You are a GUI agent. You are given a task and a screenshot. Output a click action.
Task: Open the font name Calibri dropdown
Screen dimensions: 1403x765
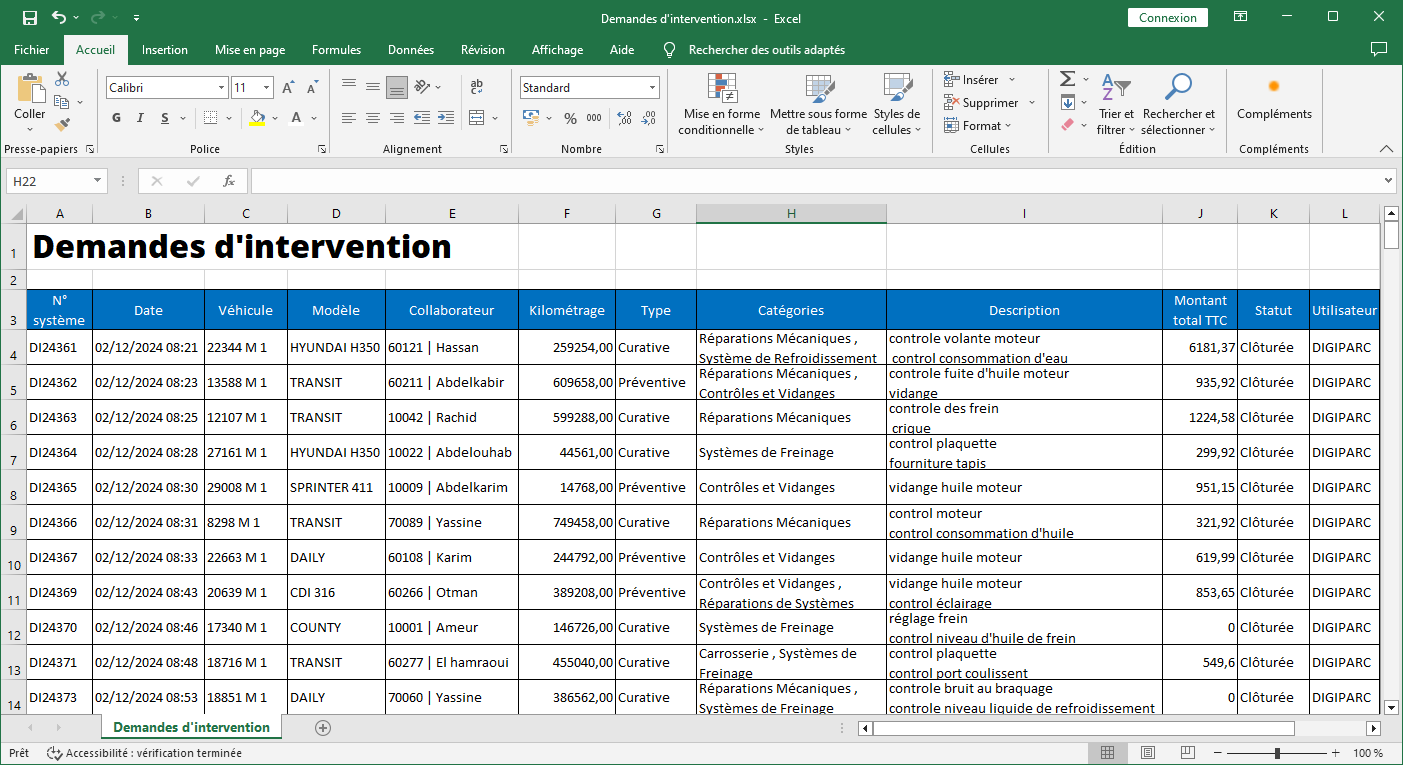221,88
